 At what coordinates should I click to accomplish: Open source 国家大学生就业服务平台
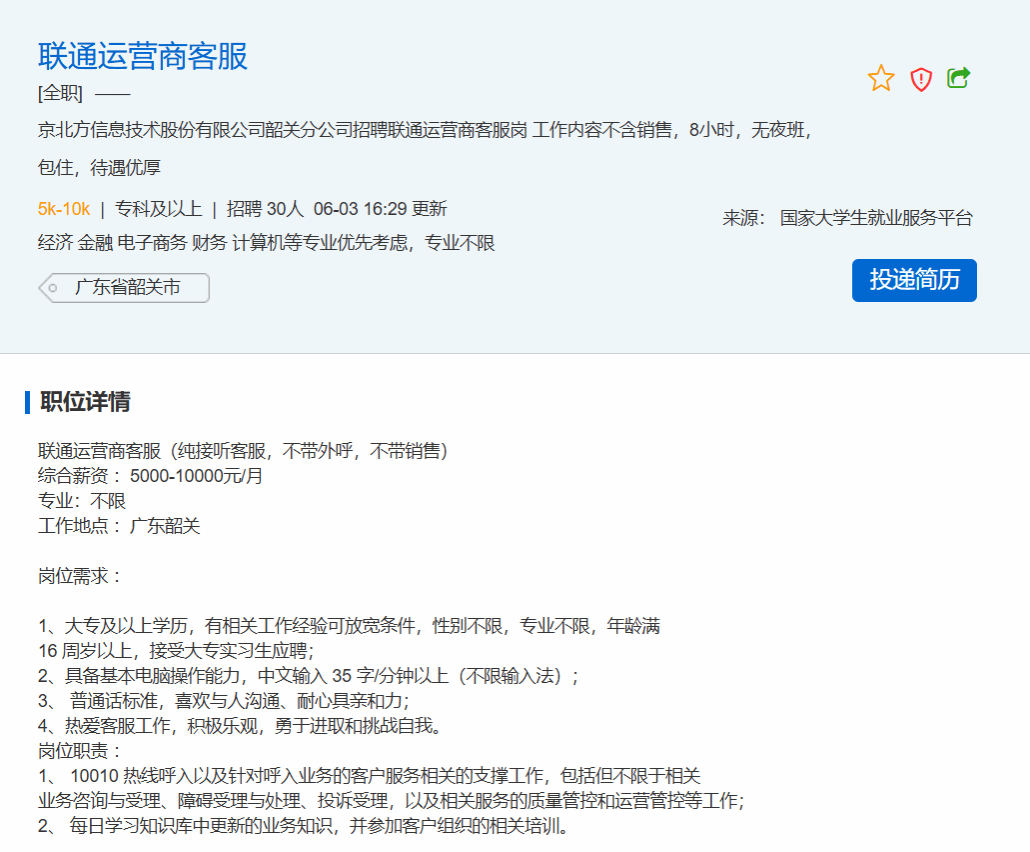(x=876, y=218)
